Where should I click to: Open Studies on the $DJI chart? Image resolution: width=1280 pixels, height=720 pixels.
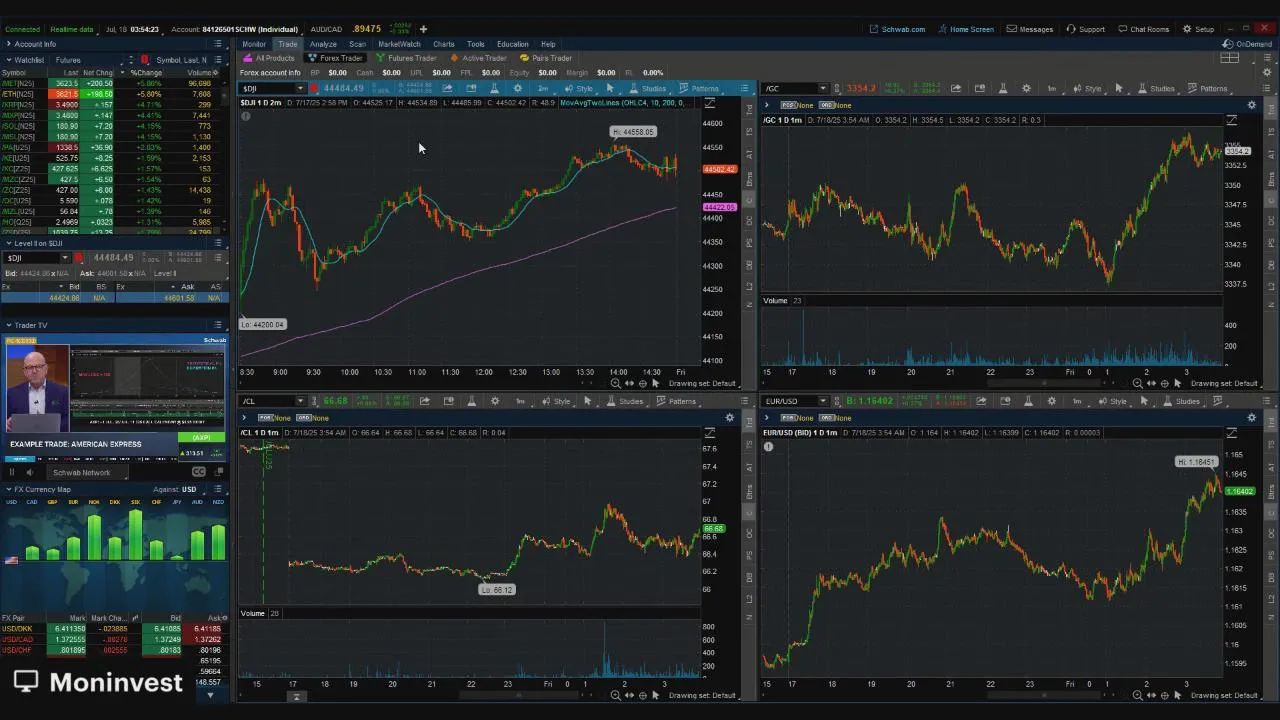[x=648, y=88]
